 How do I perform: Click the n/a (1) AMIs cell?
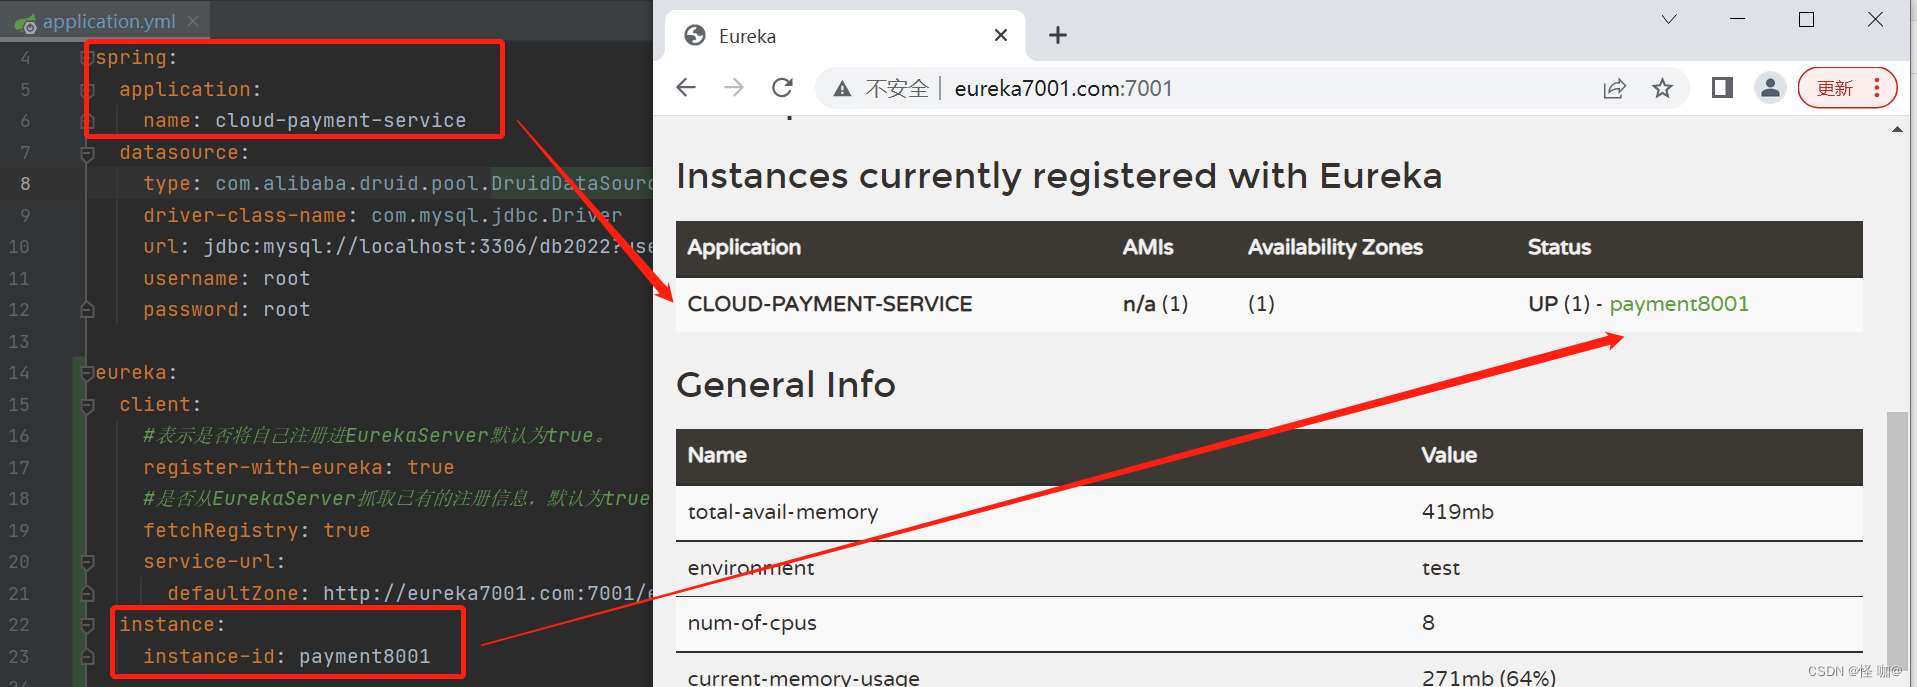pos(1155,304)
